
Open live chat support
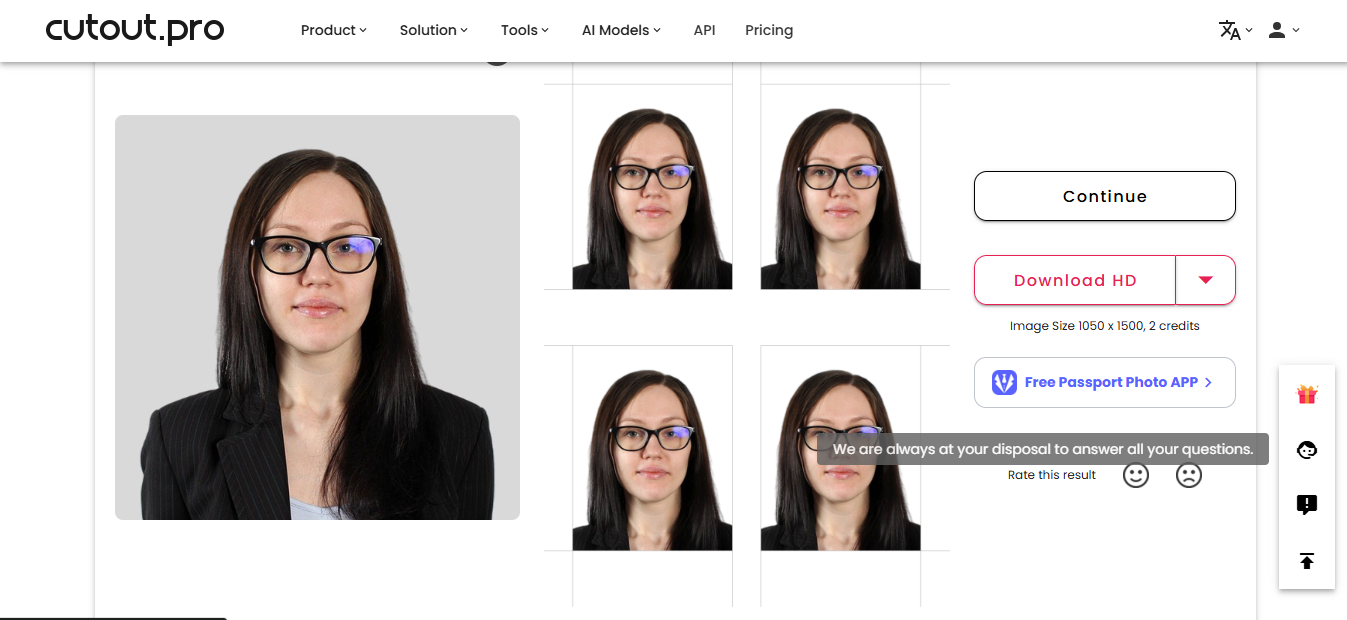click(x=1306, y=450)
